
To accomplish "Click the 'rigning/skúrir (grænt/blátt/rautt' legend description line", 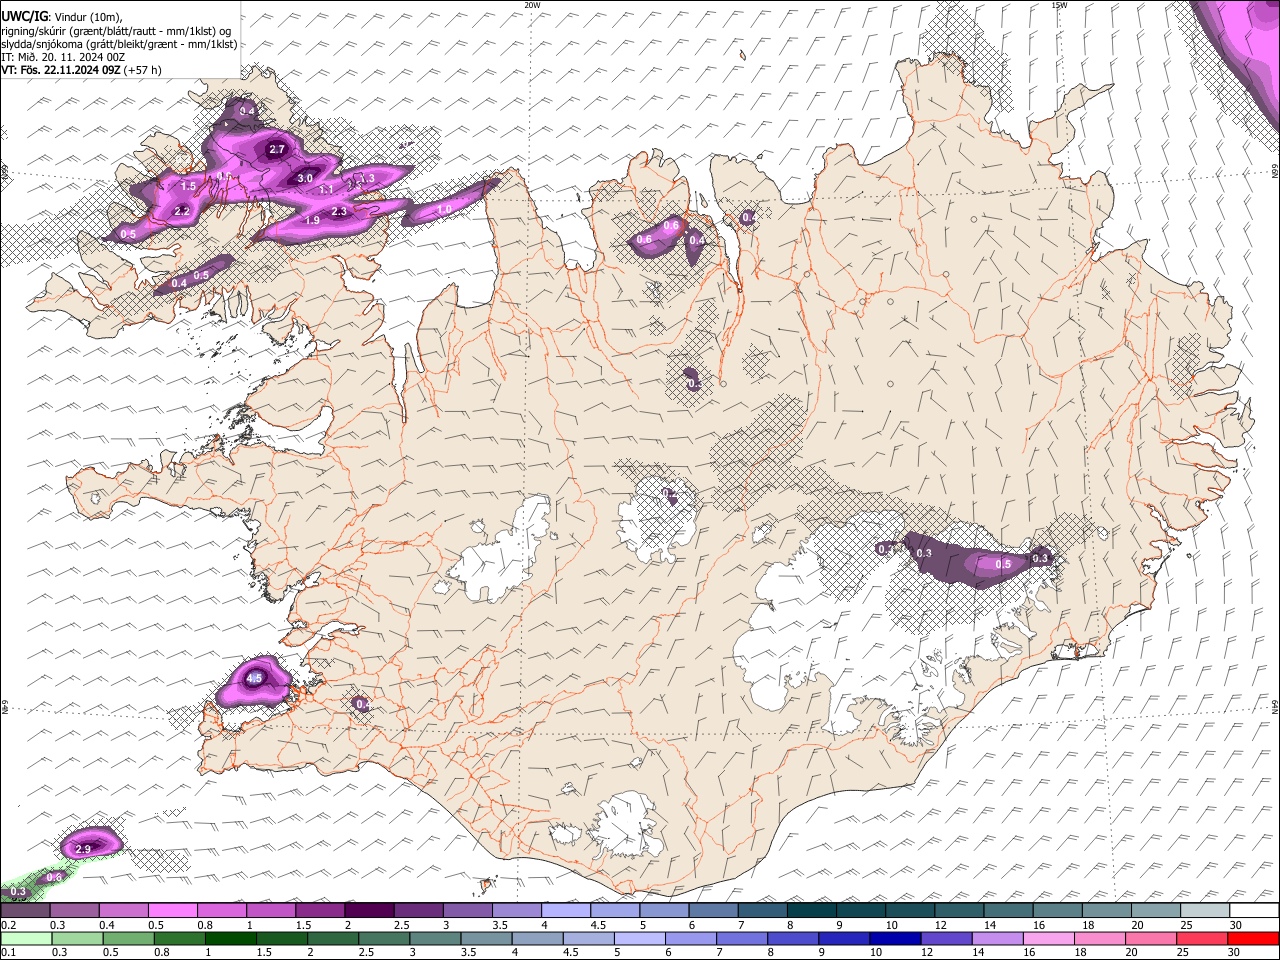I will click(116, 30).
